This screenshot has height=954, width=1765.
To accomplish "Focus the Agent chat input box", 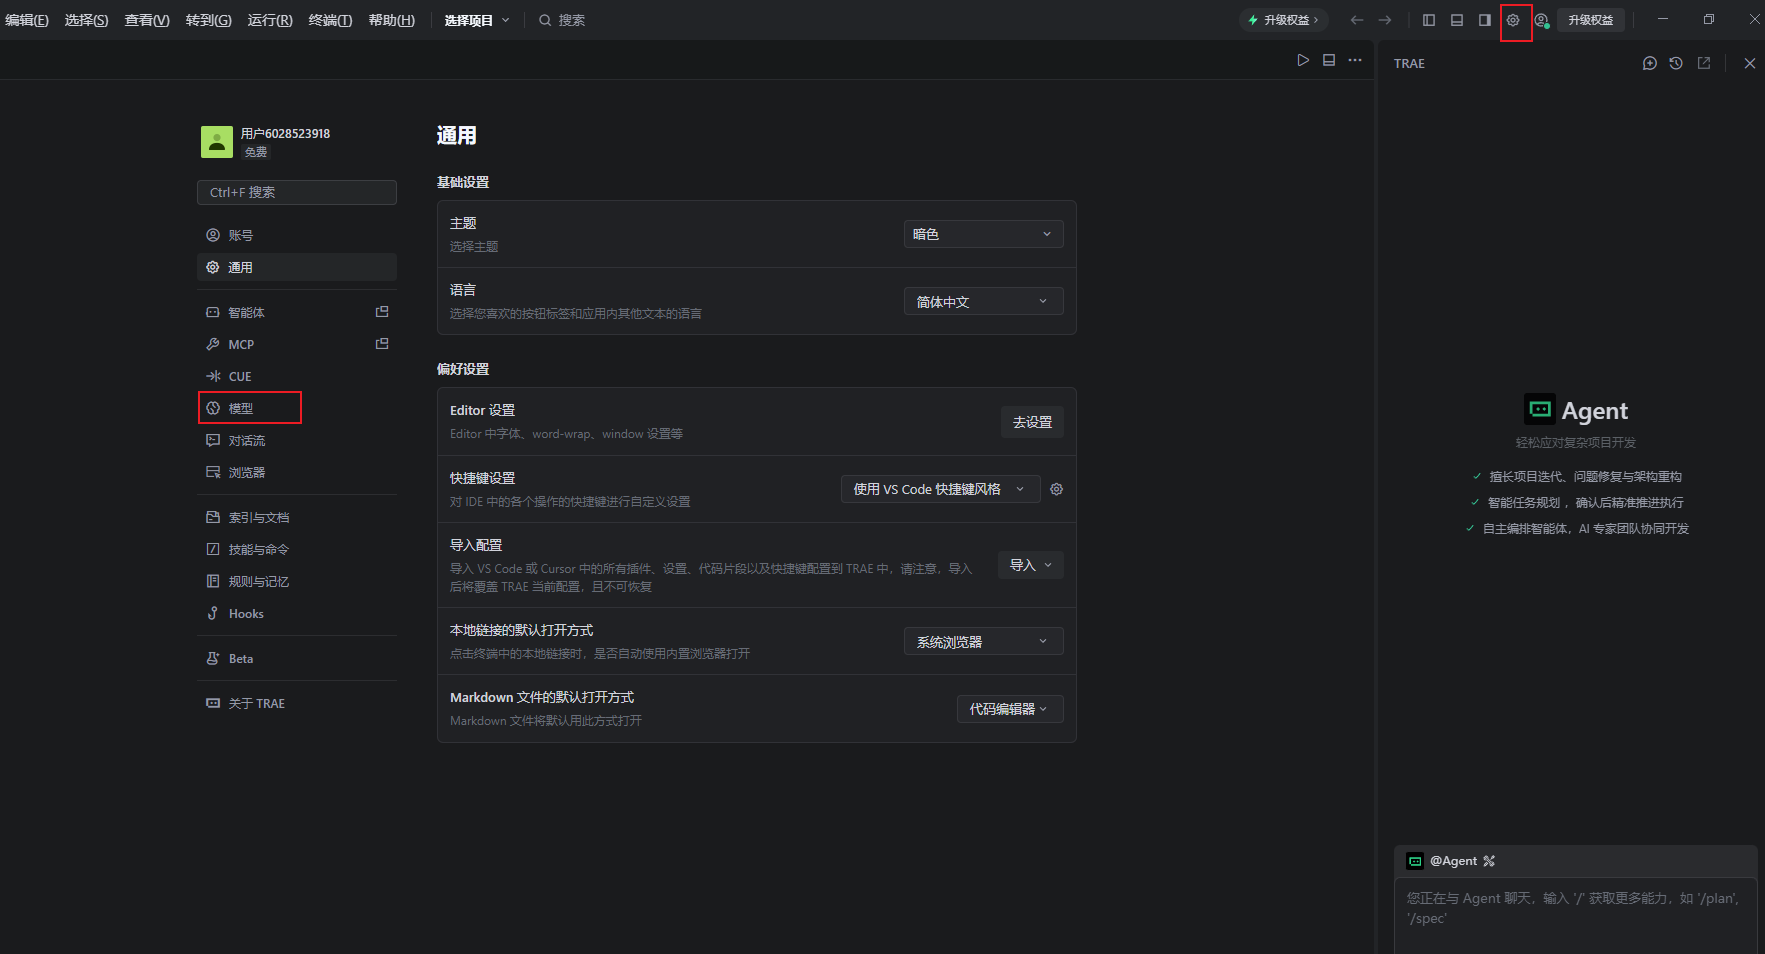I will (1575, 915).
